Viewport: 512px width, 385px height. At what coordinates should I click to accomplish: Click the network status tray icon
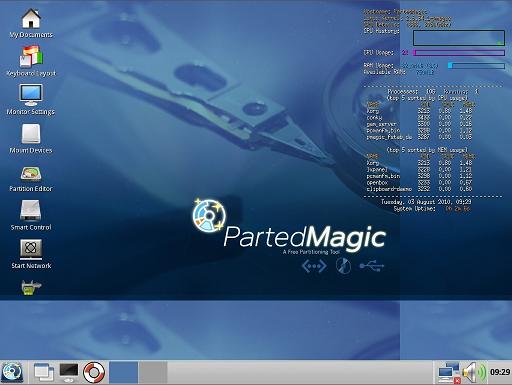449,373
